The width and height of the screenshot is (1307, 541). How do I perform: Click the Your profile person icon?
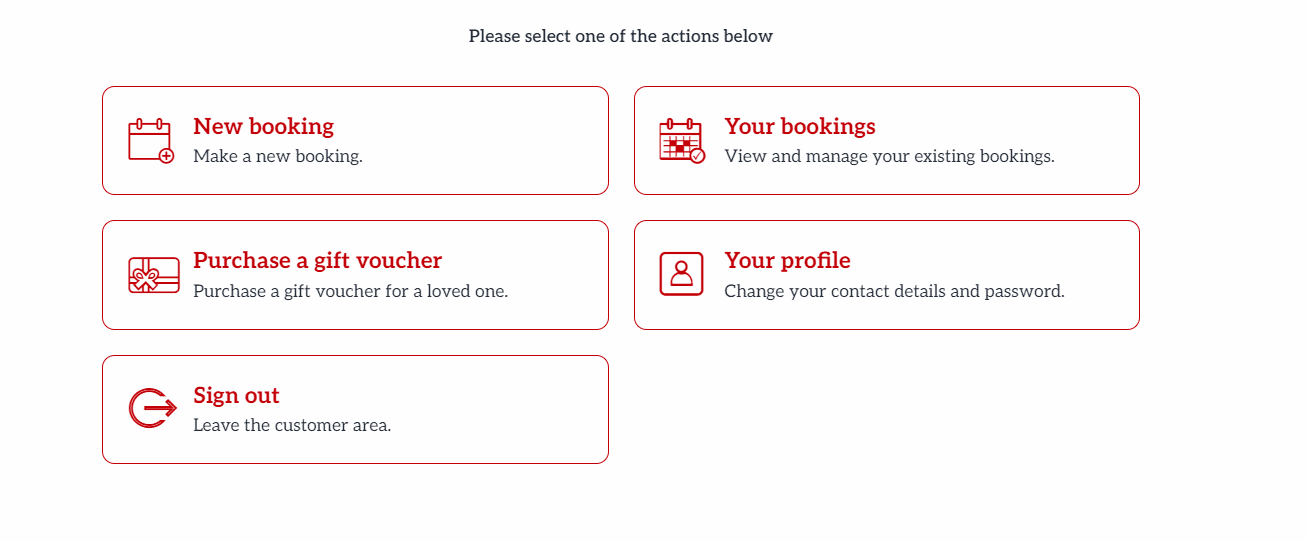pos(682,274)
